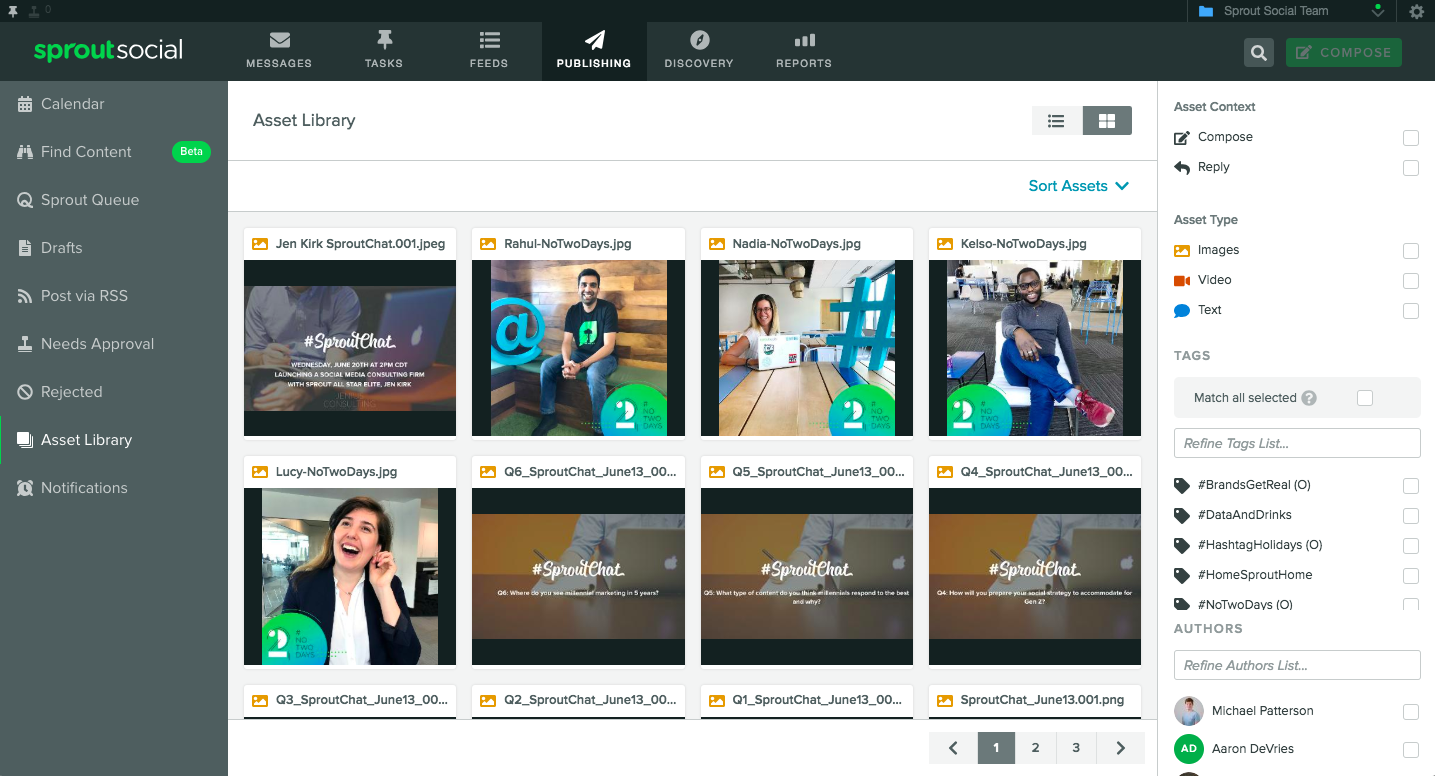Viewport: 1435px width, 776px height.
Task: Select page 1 in pagination
Action: click(x=996, y=748)
